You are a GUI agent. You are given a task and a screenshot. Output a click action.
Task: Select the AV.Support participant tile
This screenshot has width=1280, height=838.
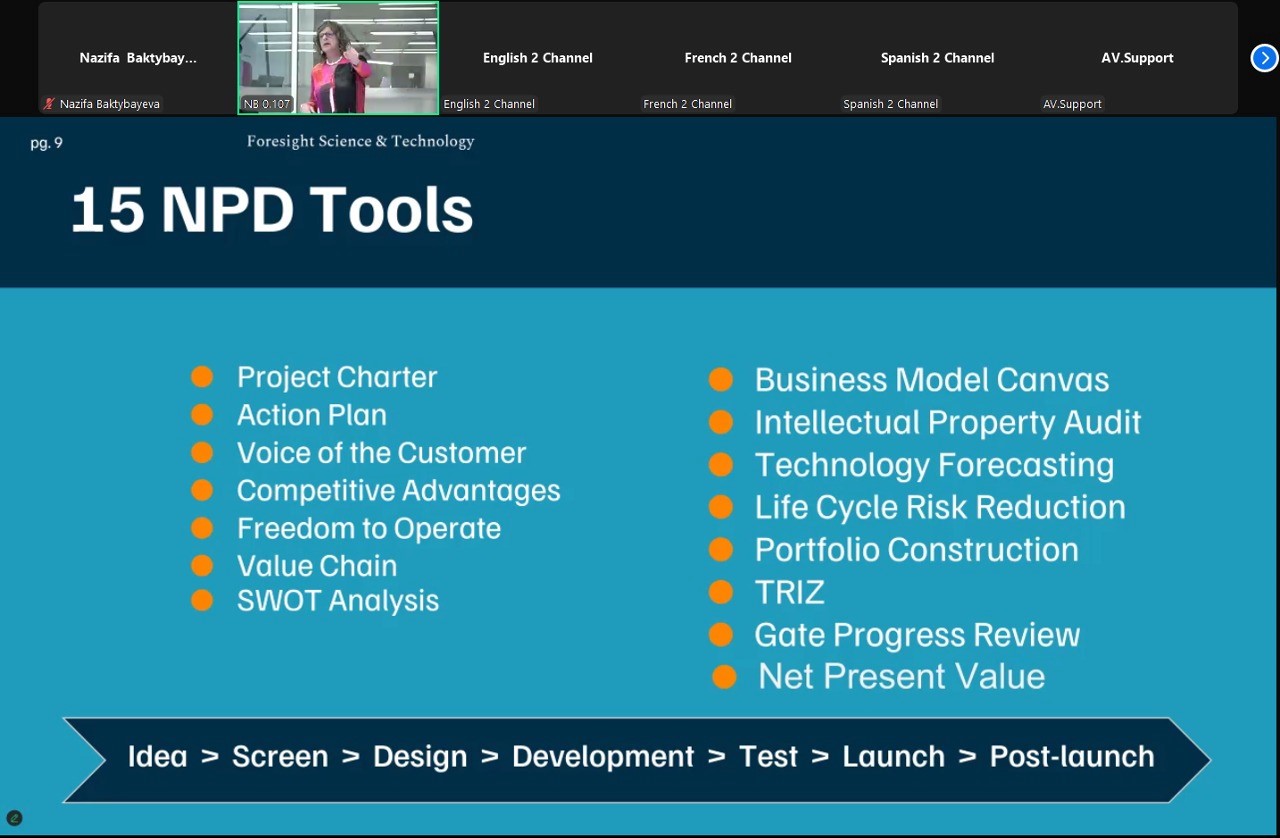[1137, 58]
